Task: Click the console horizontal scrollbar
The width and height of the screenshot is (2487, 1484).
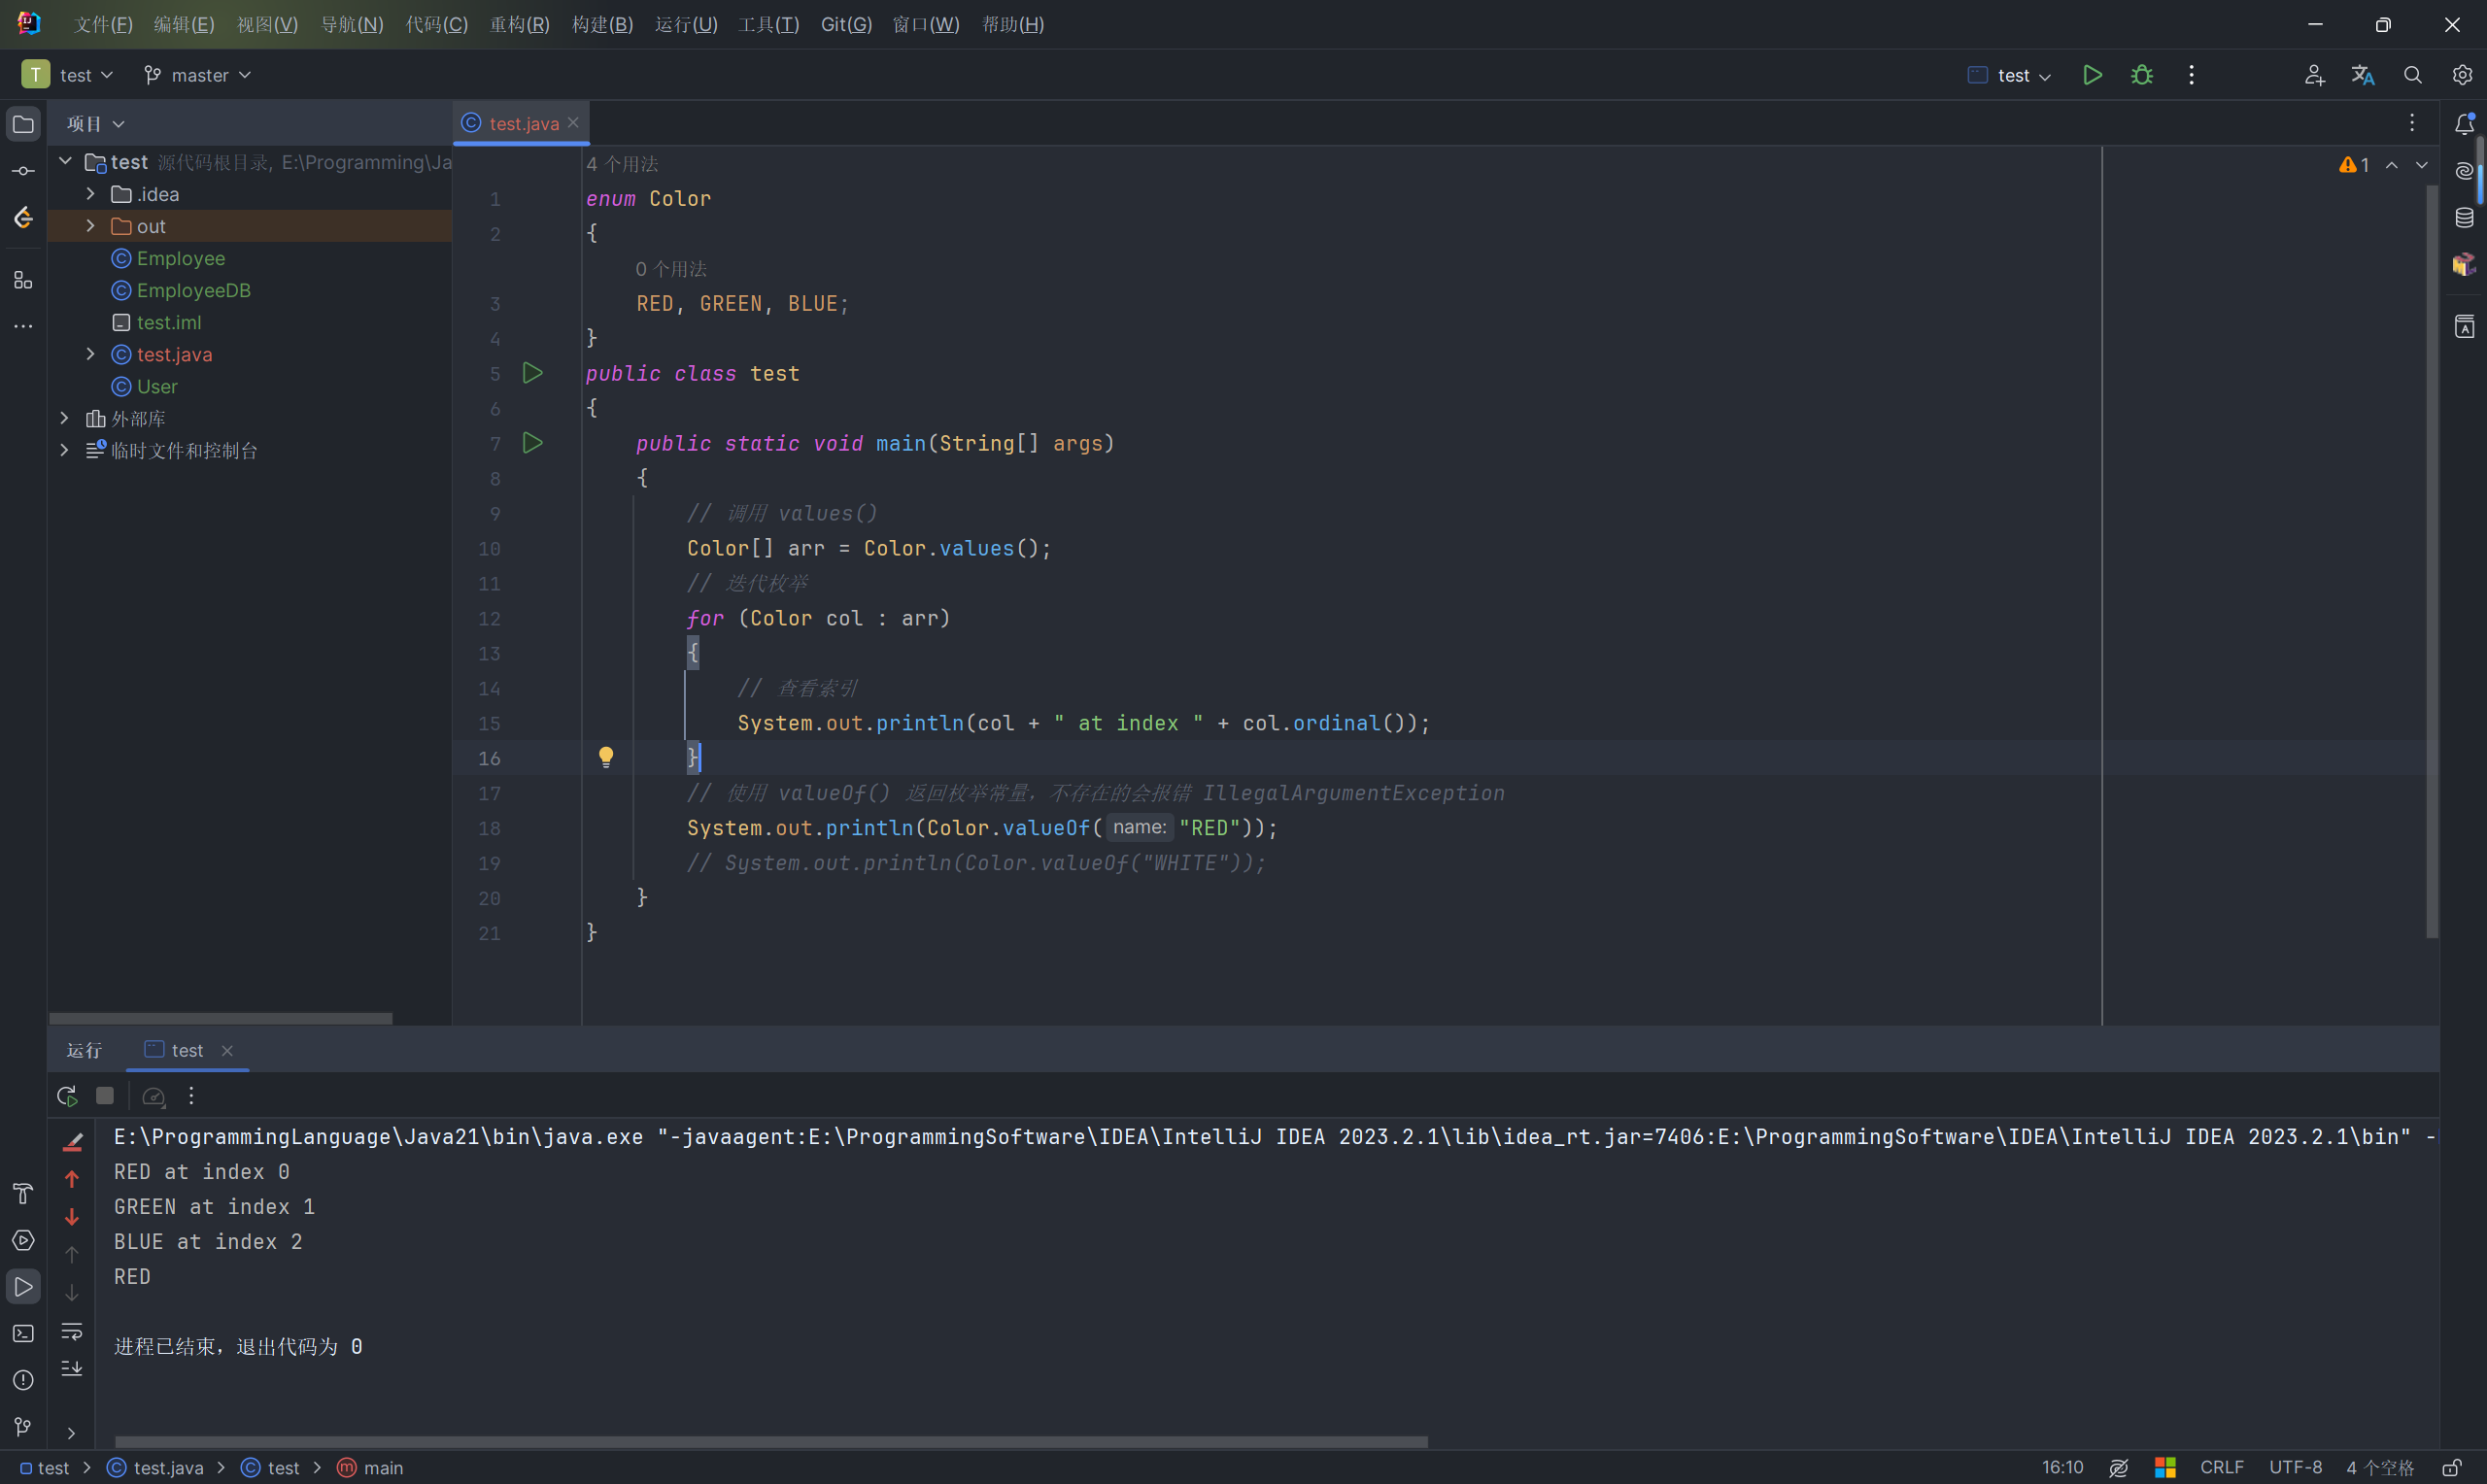Action: (770, 1441)
